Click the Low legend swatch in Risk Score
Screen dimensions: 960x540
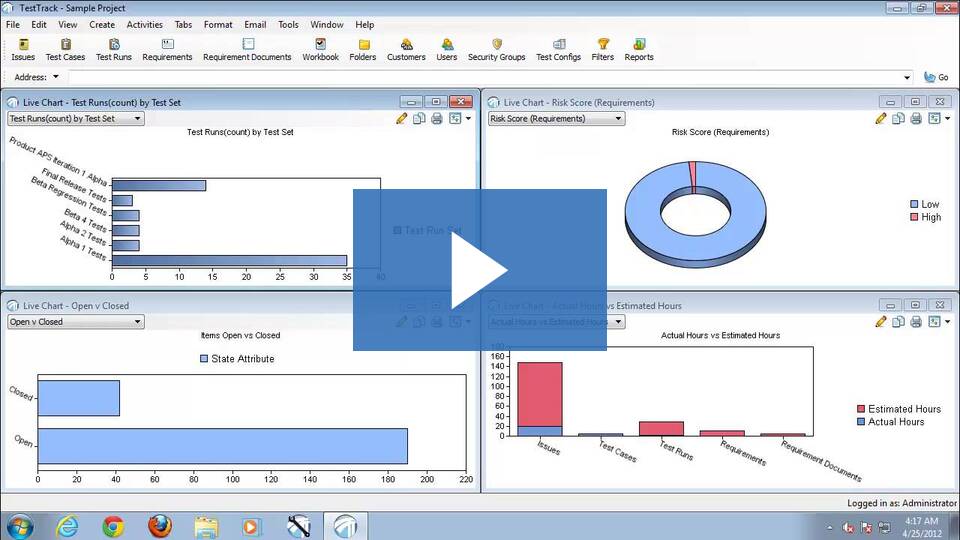(914, 204)
